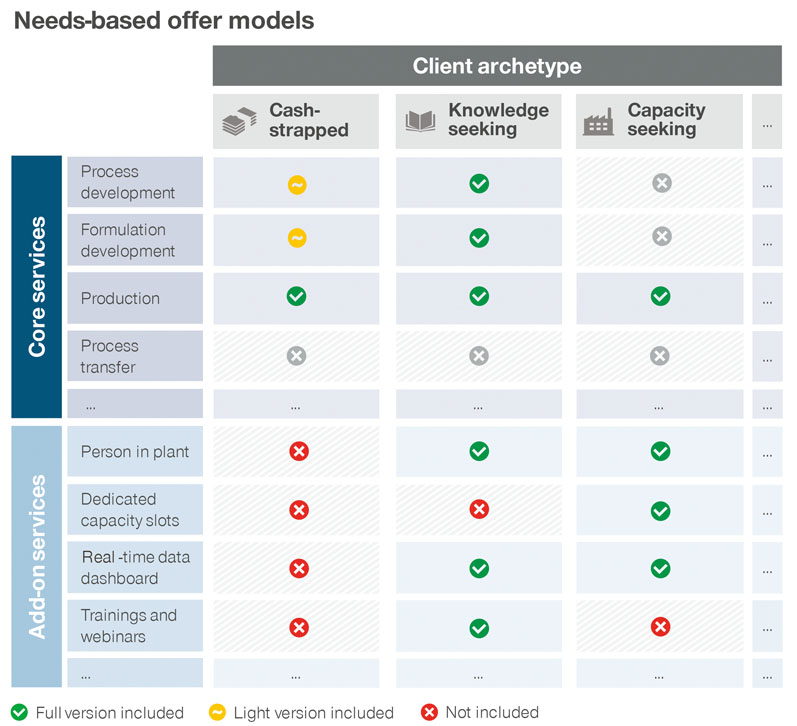The width and height of the screenshot is (797, 726).
Task: Expand the ellipsis row under Process transfer
Action: 134,404
